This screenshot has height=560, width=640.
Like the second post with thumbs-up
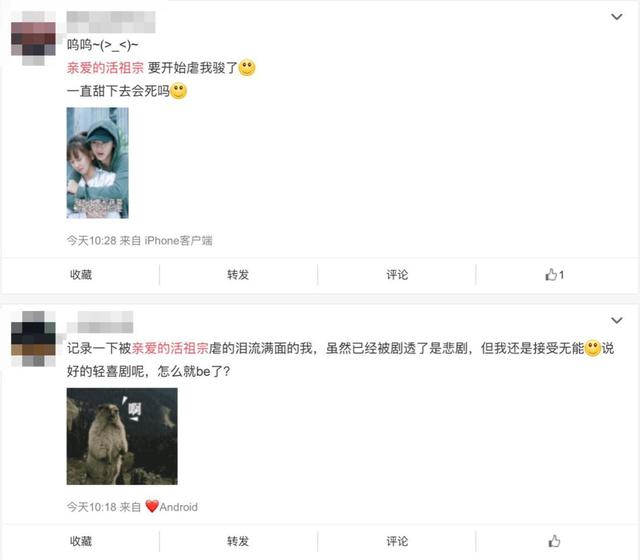554,541
